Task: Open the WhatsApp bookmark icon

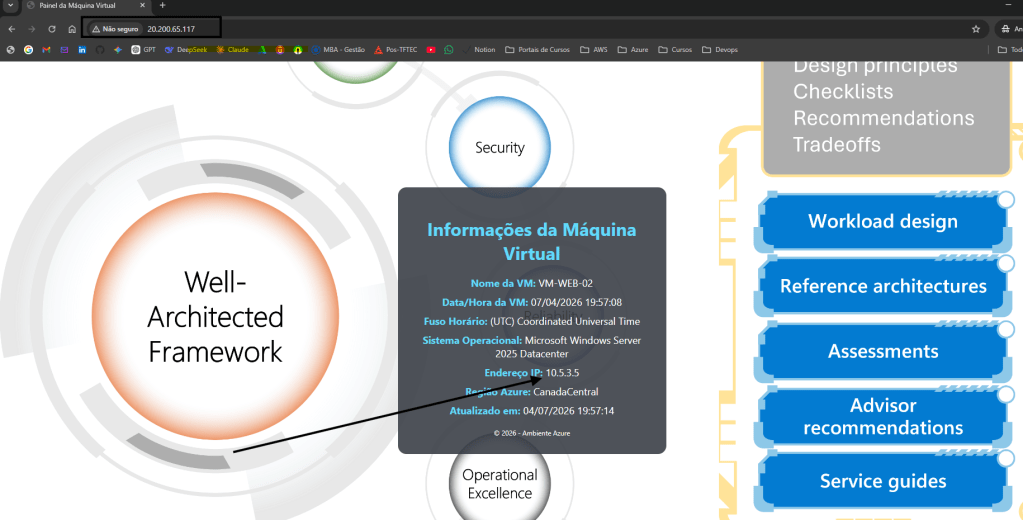Action: [449, 49]
